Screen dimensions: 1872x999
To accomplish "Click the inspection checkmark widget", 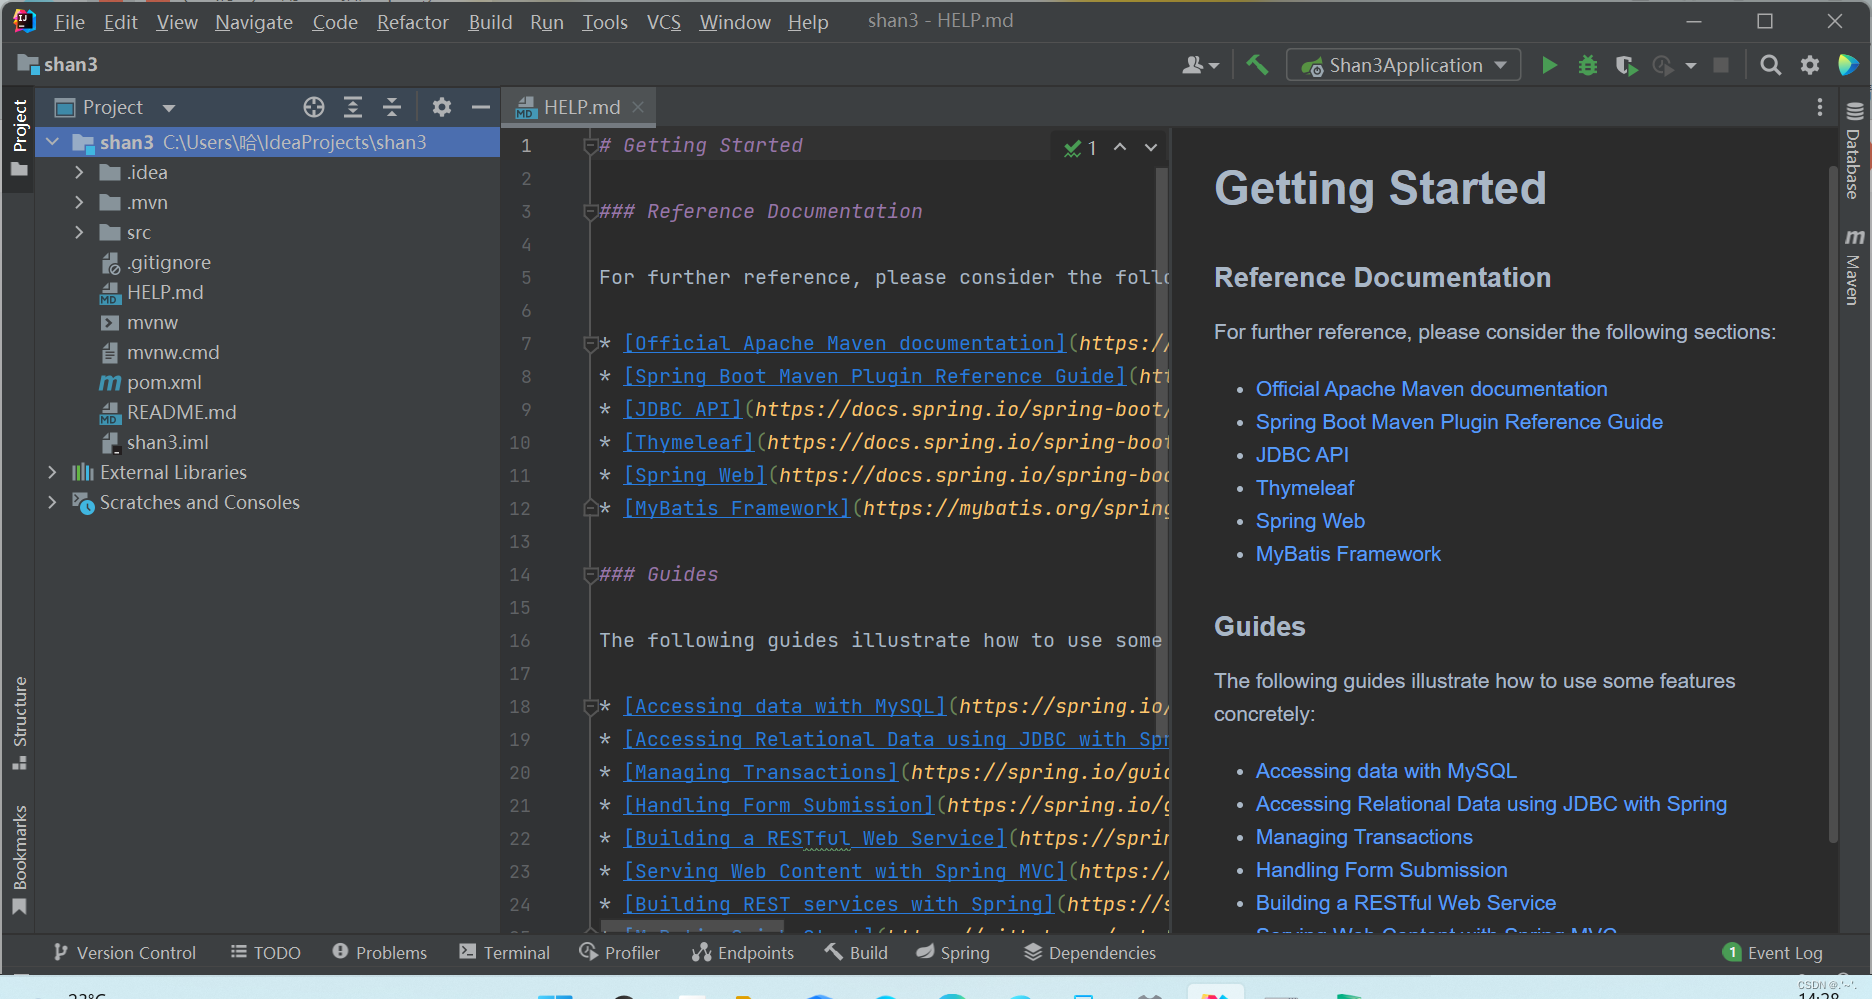I will (1080, 148).
